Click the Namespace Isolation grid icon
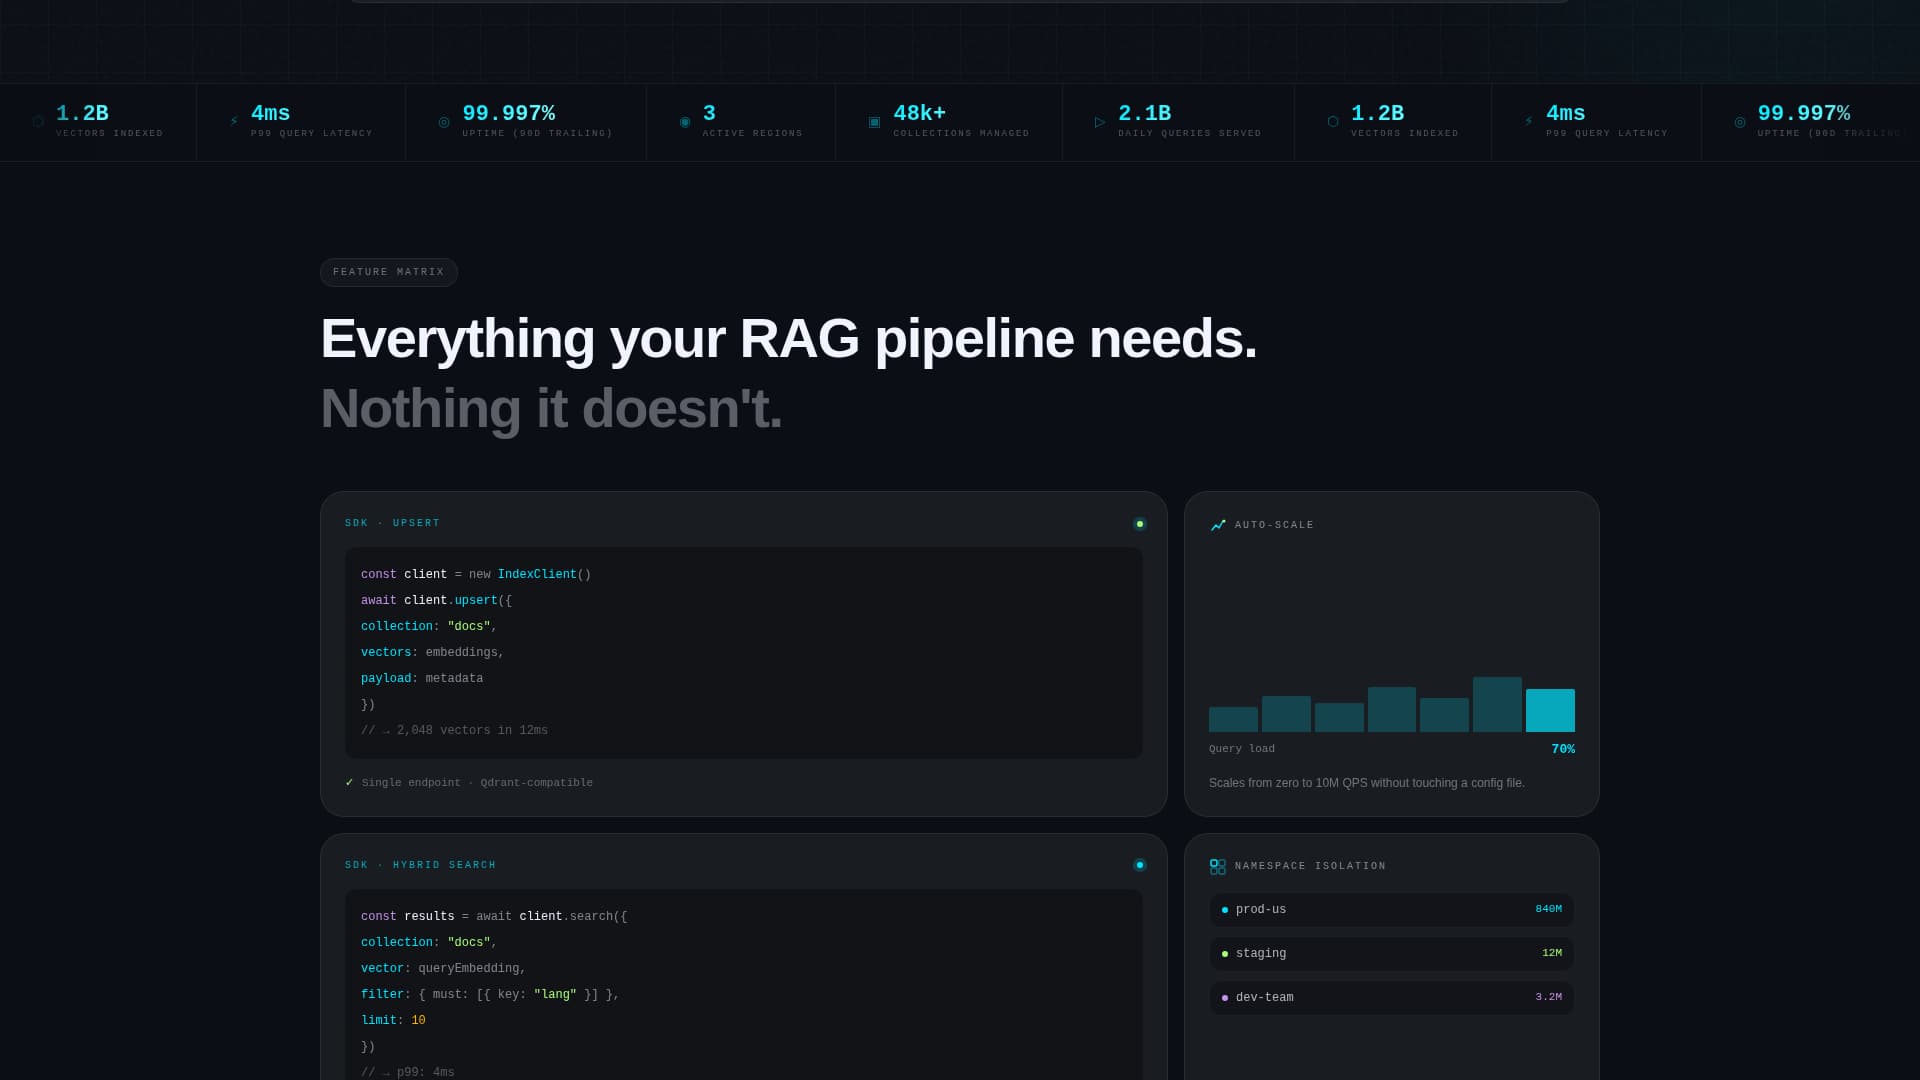This screenshot has width=1920, height=1080. 1218,866
